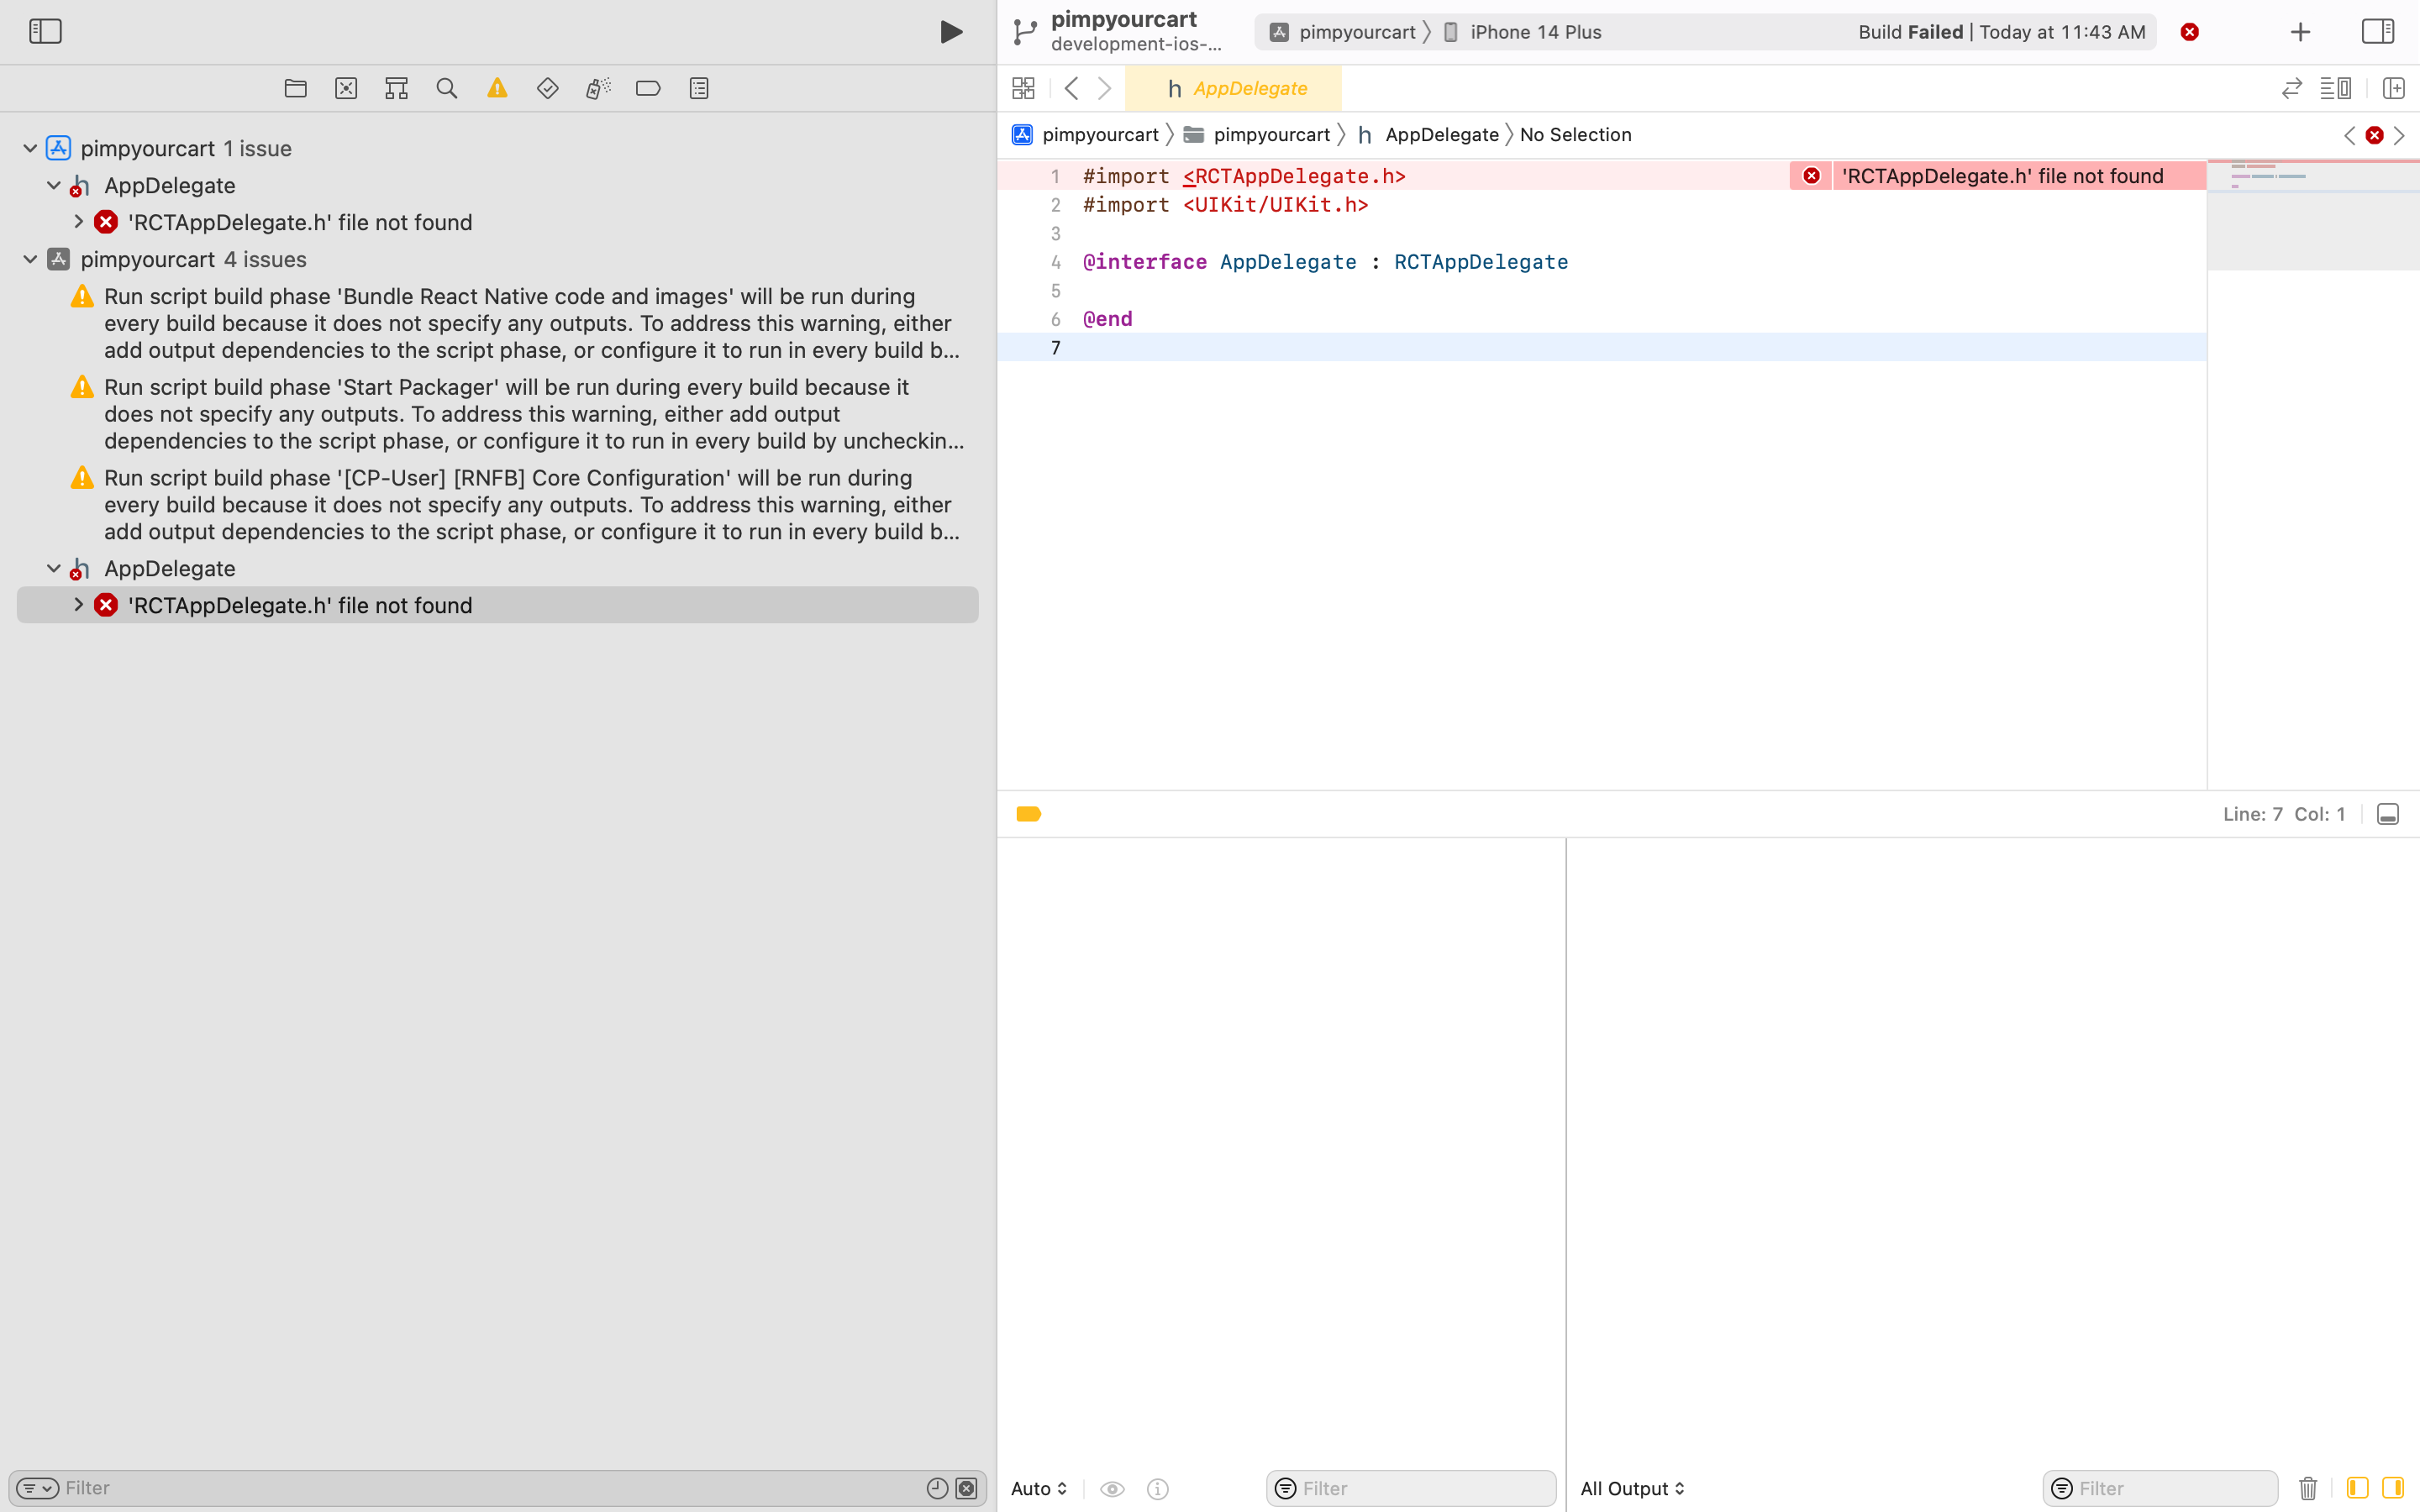Screen dimensions: 2420x1512
Task: Toggle the console pane visibility
Action: tap(2388, 814)
